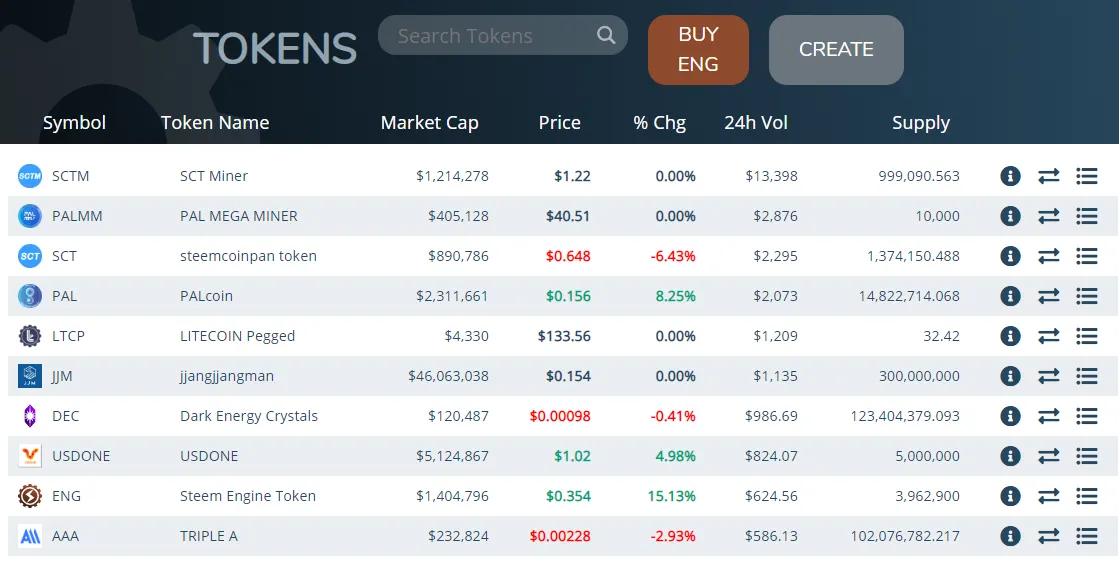The width and height of the screenshot is (1119, 562).
Task: Sort by Market Cap column header
Action: pos(429,123)
